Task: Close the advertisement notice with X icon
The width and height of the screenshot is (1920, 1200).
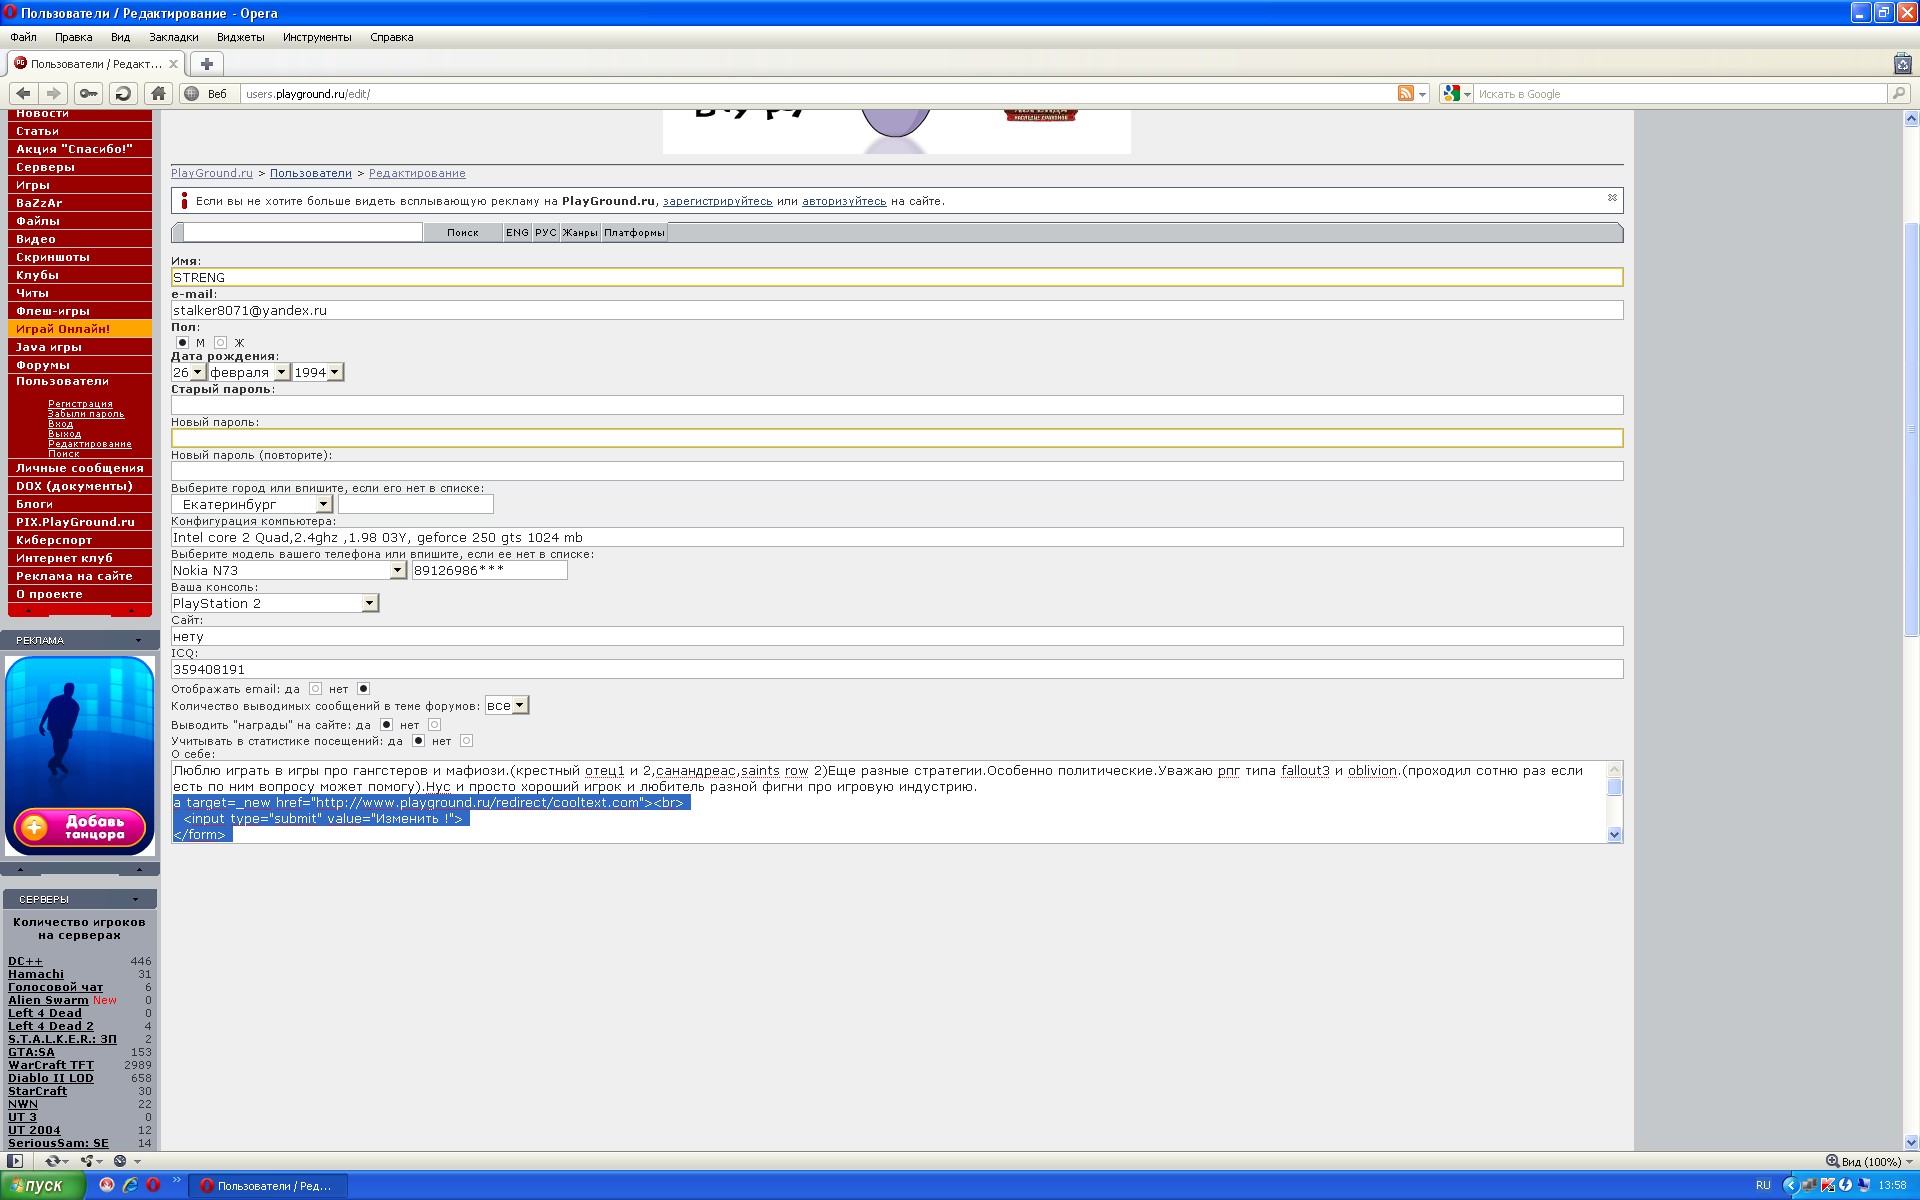Action: click(x=1612, y=198)
